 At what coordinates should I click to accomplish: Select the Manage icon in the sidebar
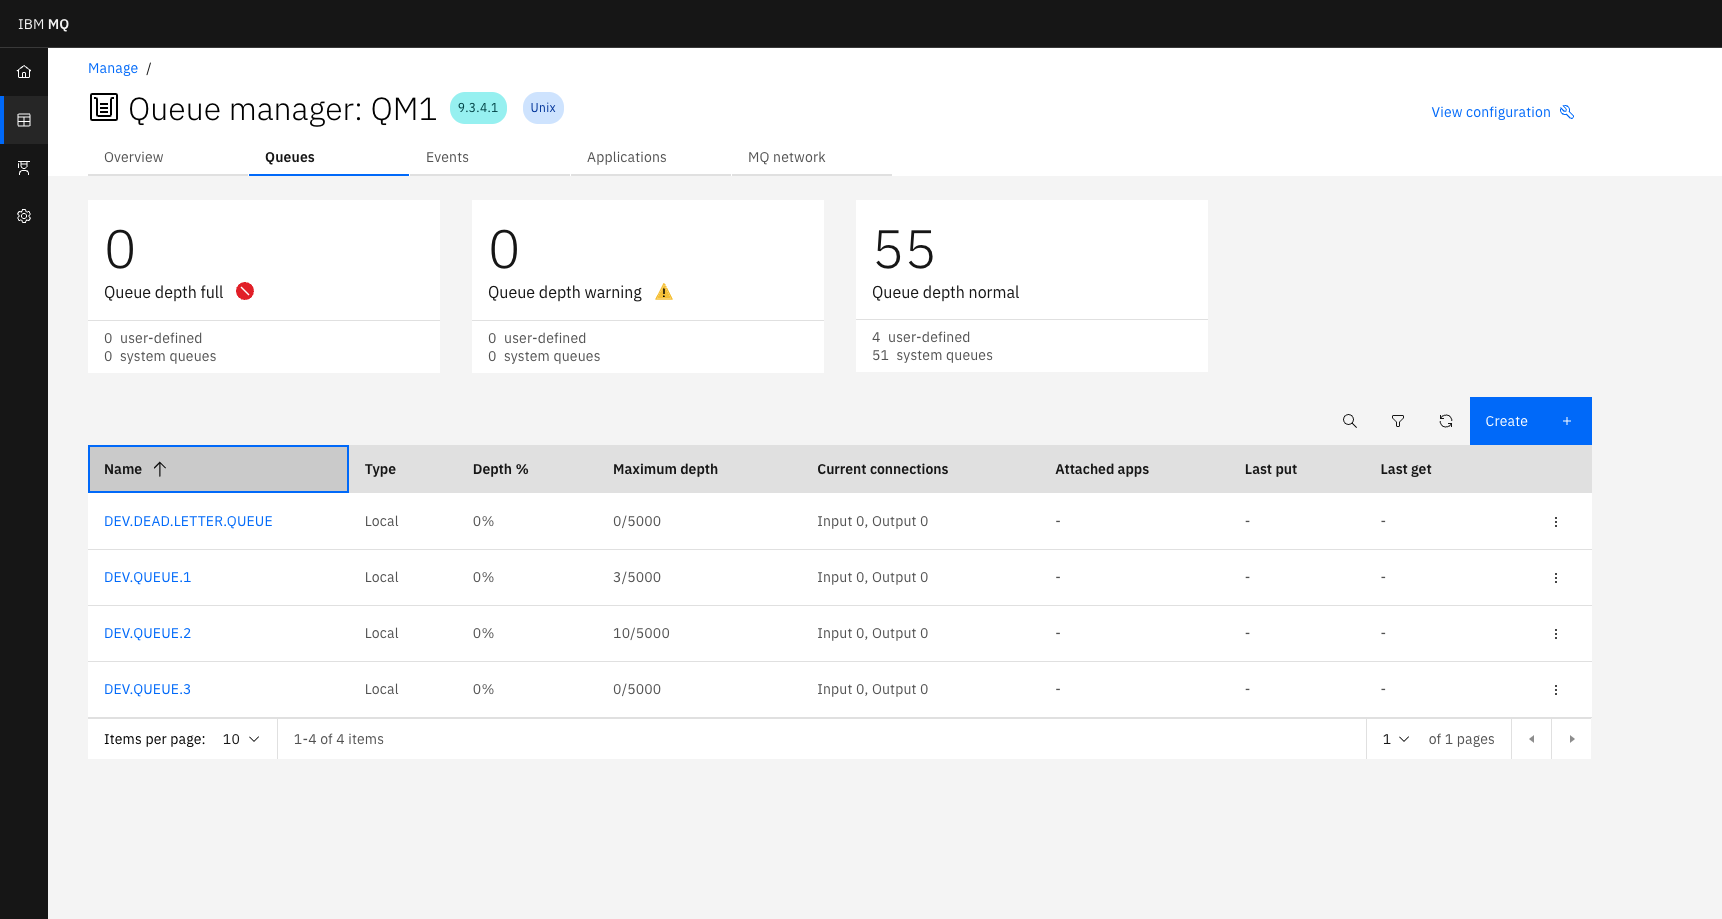point(23,119)
